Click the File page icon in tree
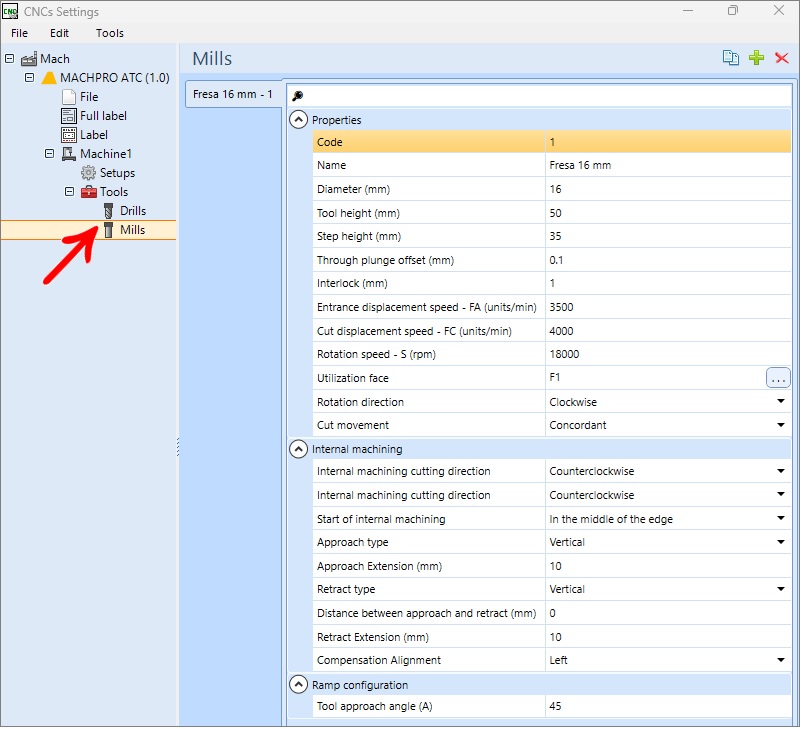 (69, 97)
